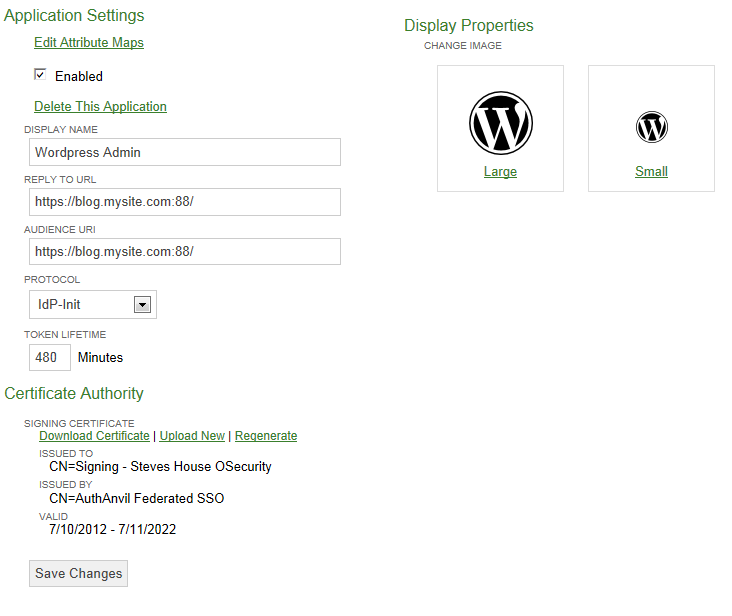Screen dimensions: 732x616
Task: Click the VALID label
Action: [53, 517]
